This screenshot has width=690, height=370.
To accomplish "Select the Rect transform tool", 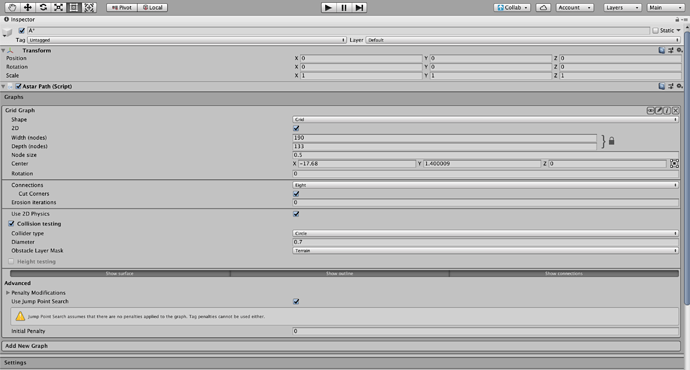I will [x=73, y=7].
